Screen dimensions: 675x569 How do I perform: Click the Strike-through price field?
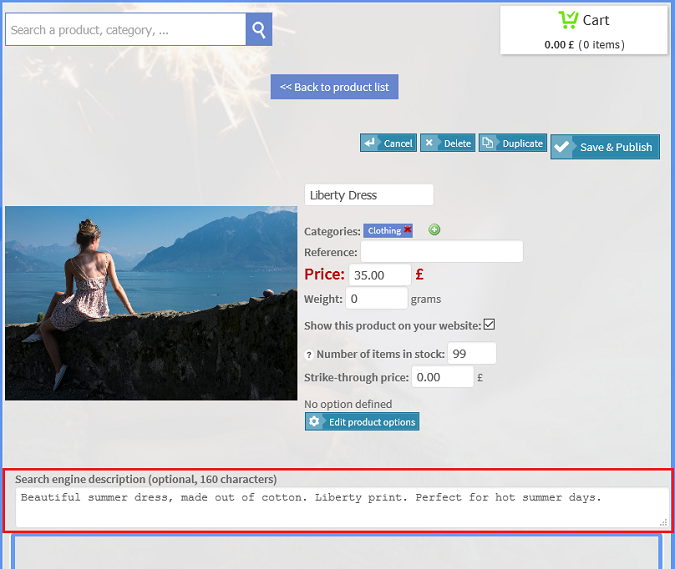443,377
